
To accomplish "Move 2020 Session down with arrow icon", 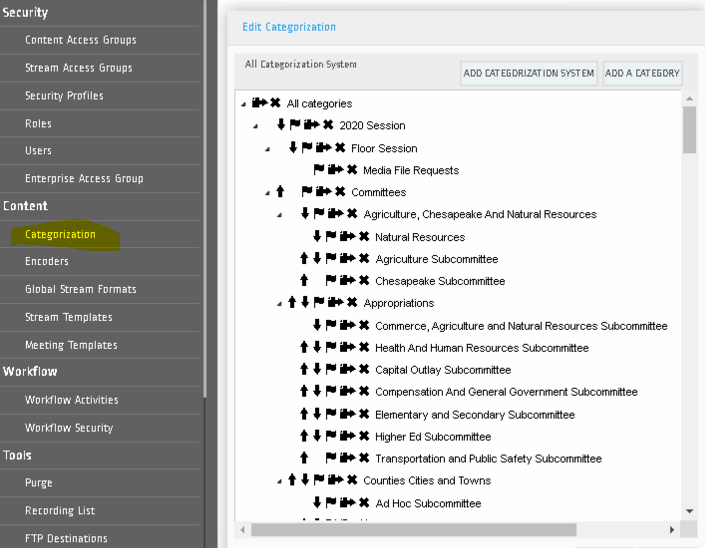I will [281, 125].
